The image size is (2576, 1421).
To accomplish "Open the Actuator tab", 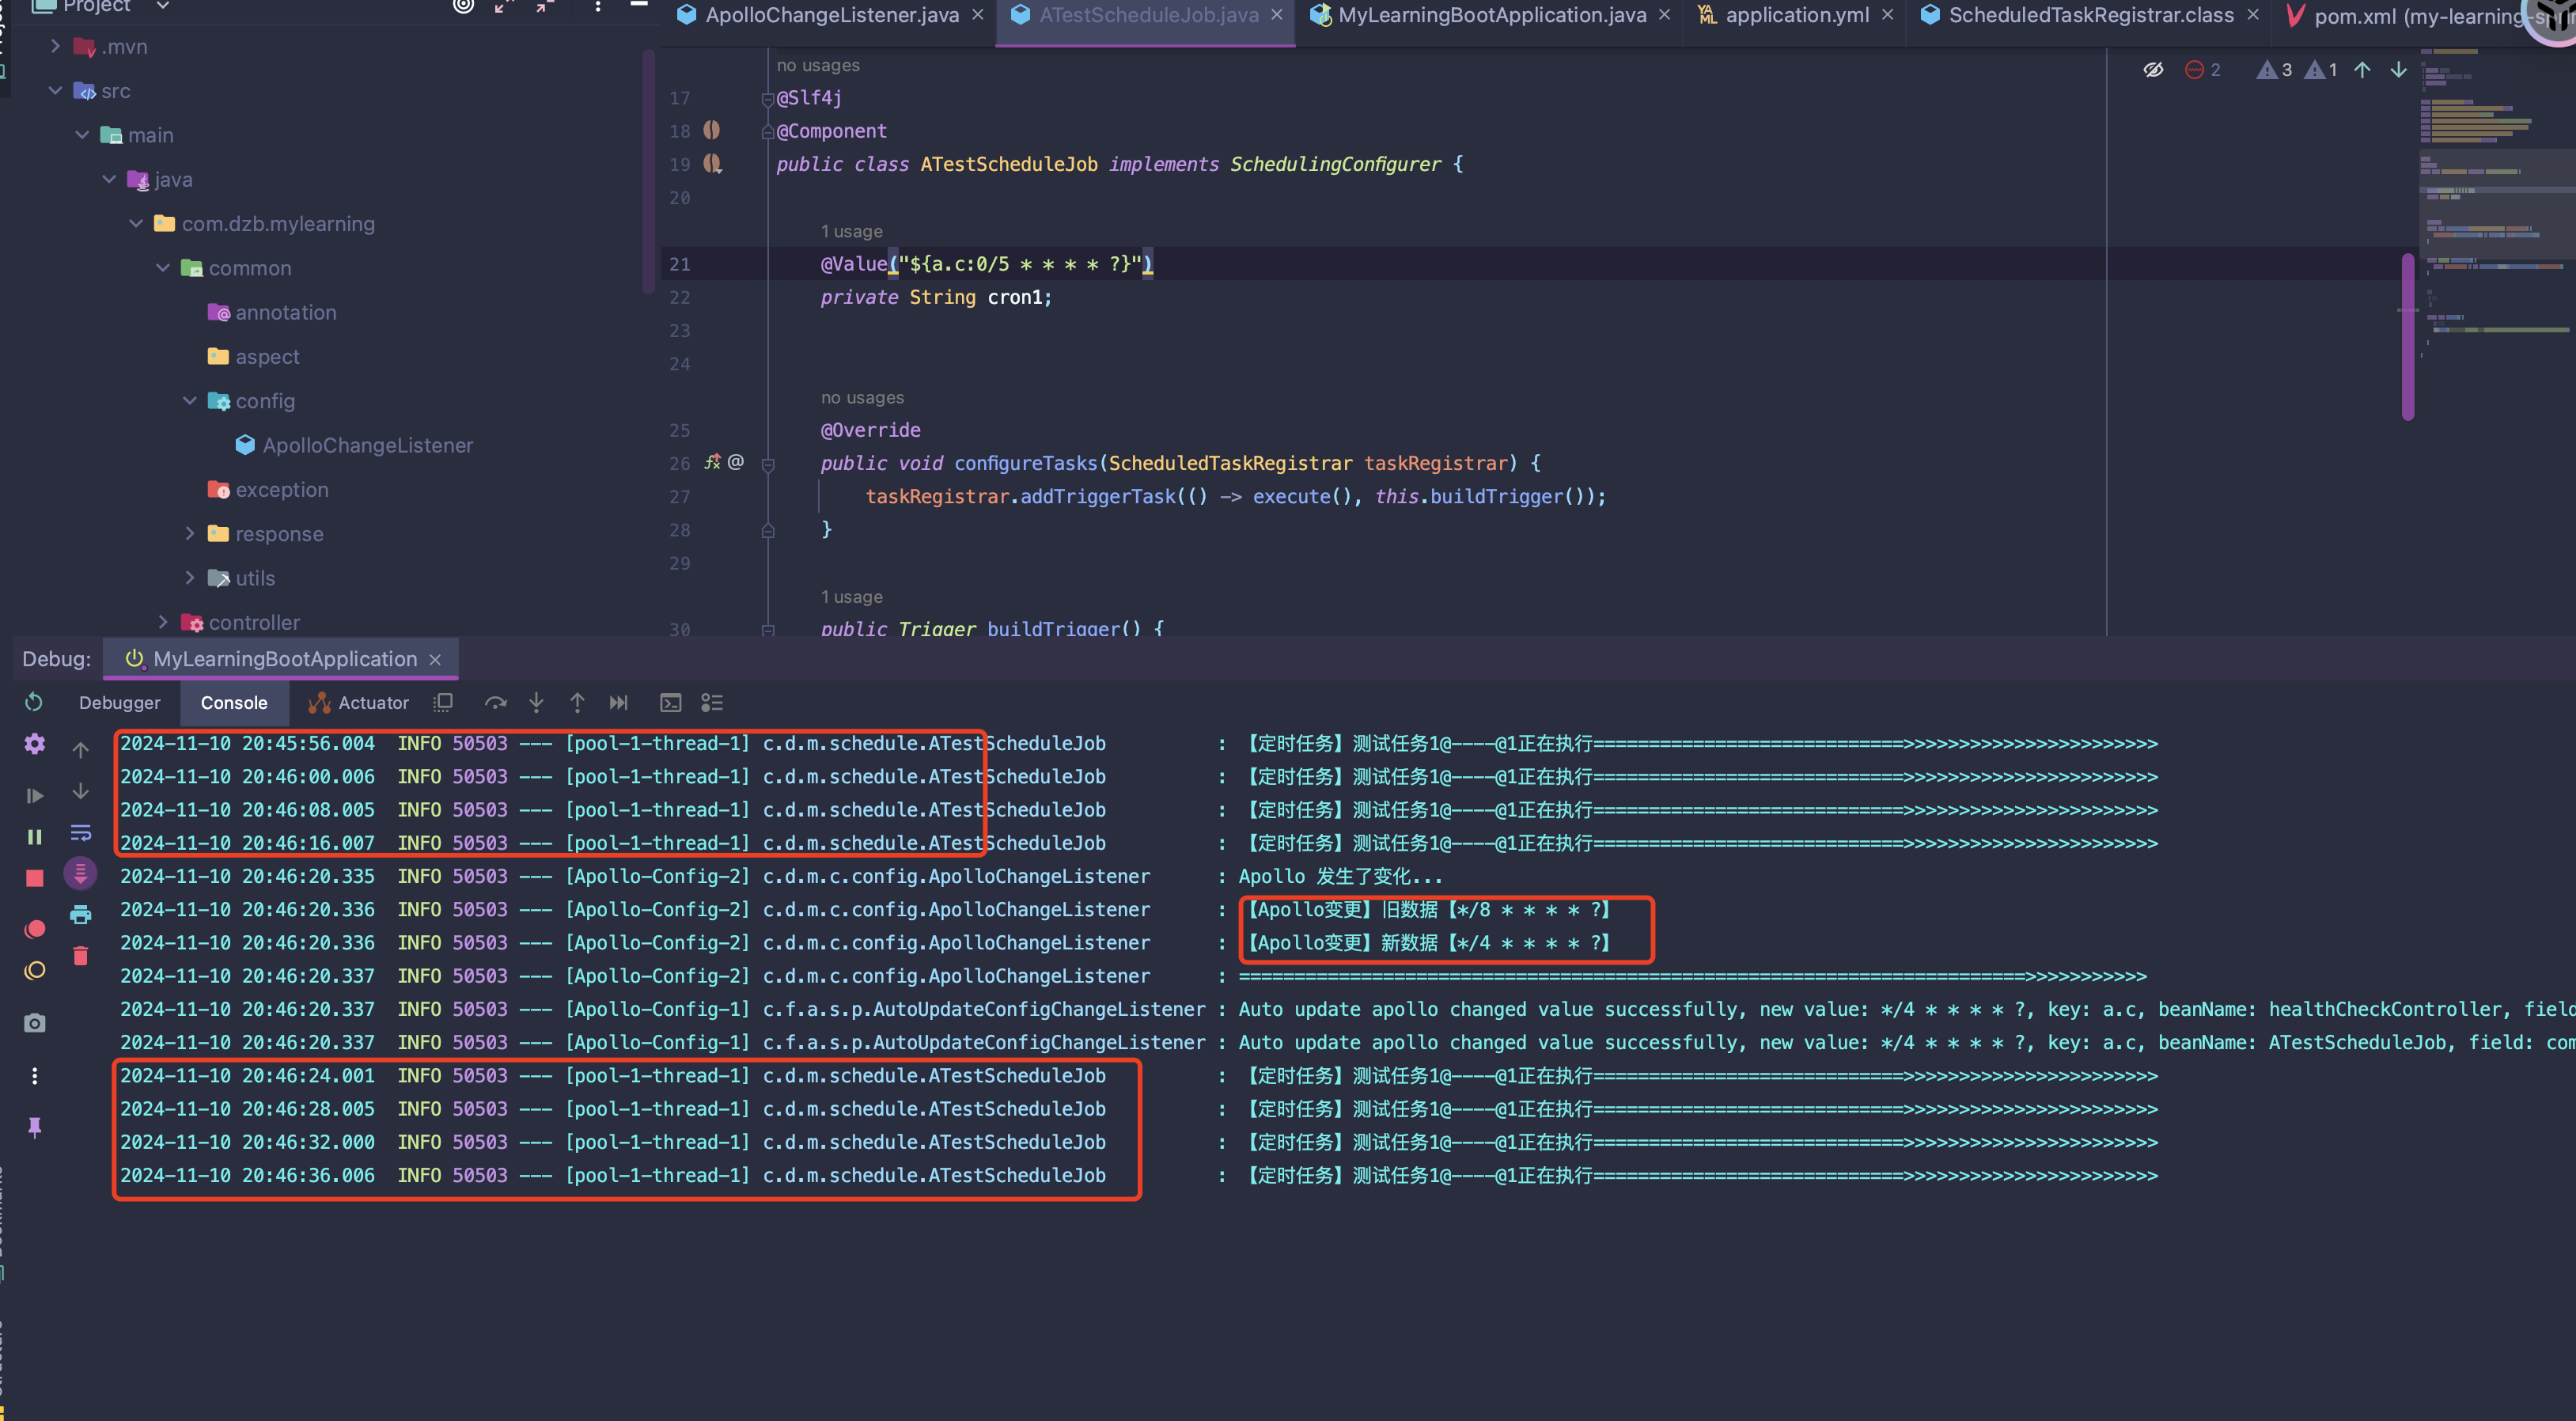I will click(359, 703).
